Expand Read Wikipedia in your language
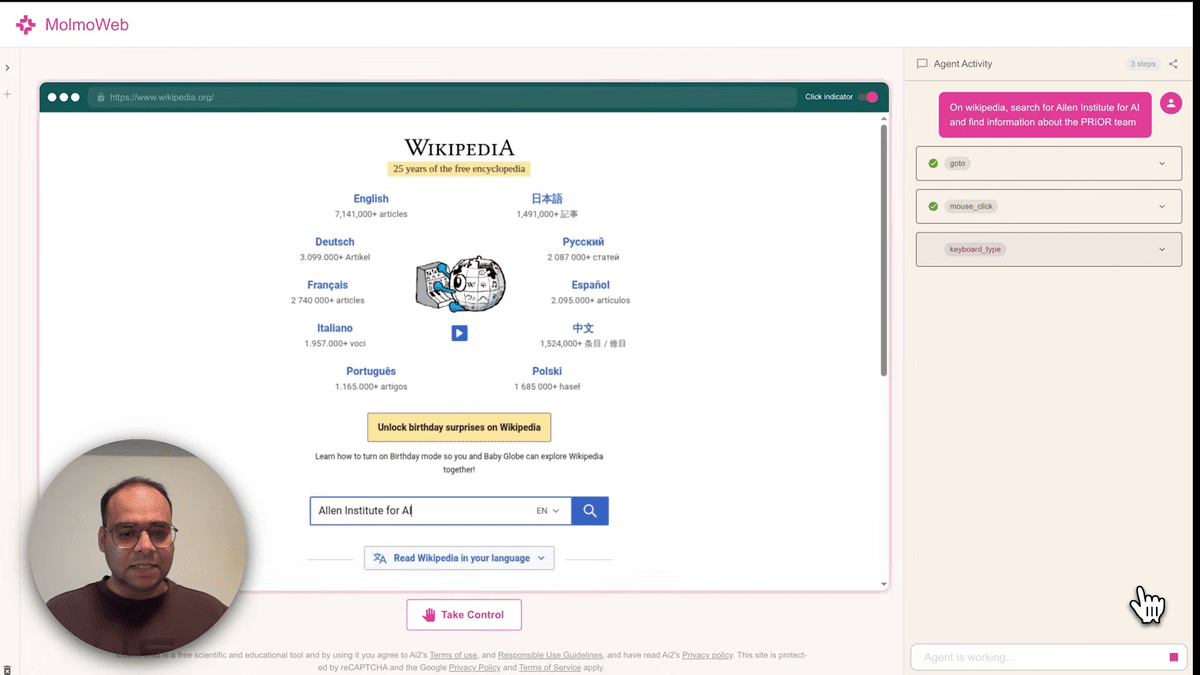This screenshot has height=675, width=1200. tap(459, 558)
